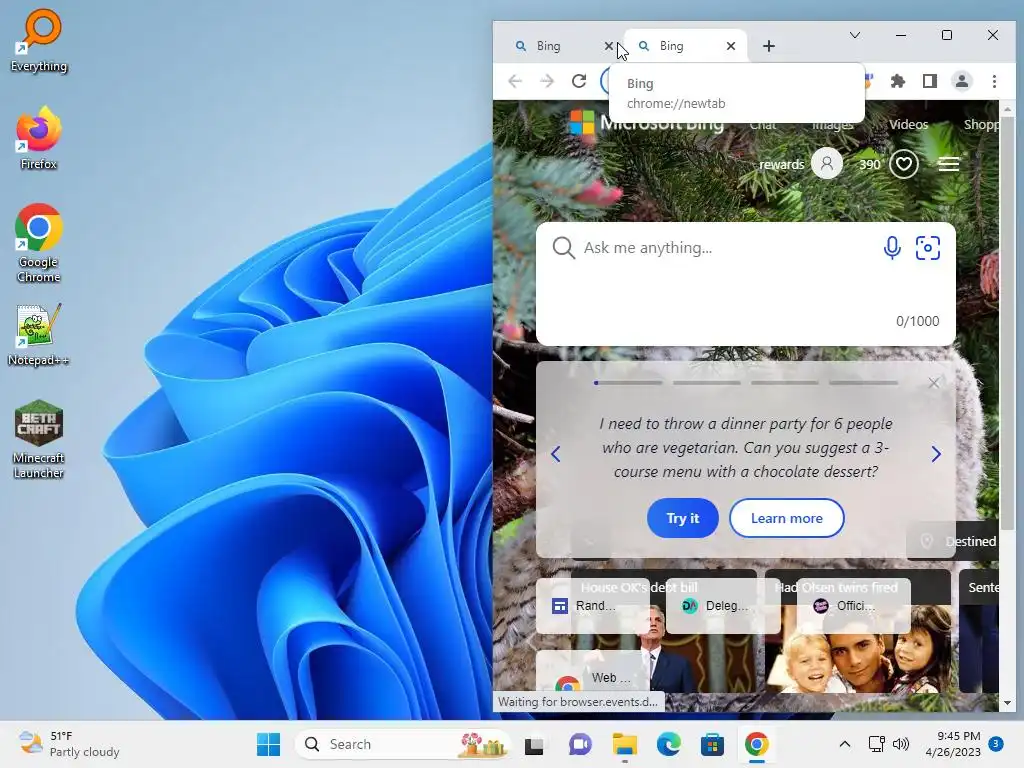Viewport: 1024px width, 768px height.
Task: Open the Offici... shortcut tile
Action: [854, 605]
